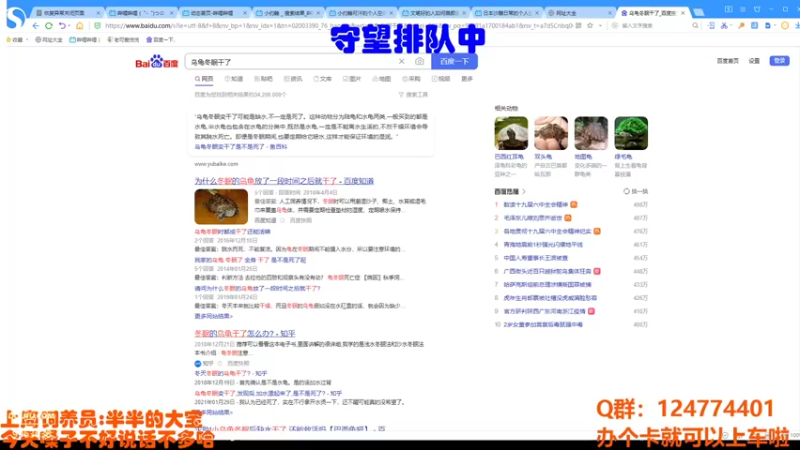Open hot search item 青海地震前1秒强光闪耀地平线
800x450 pixels.
(543, 245)
